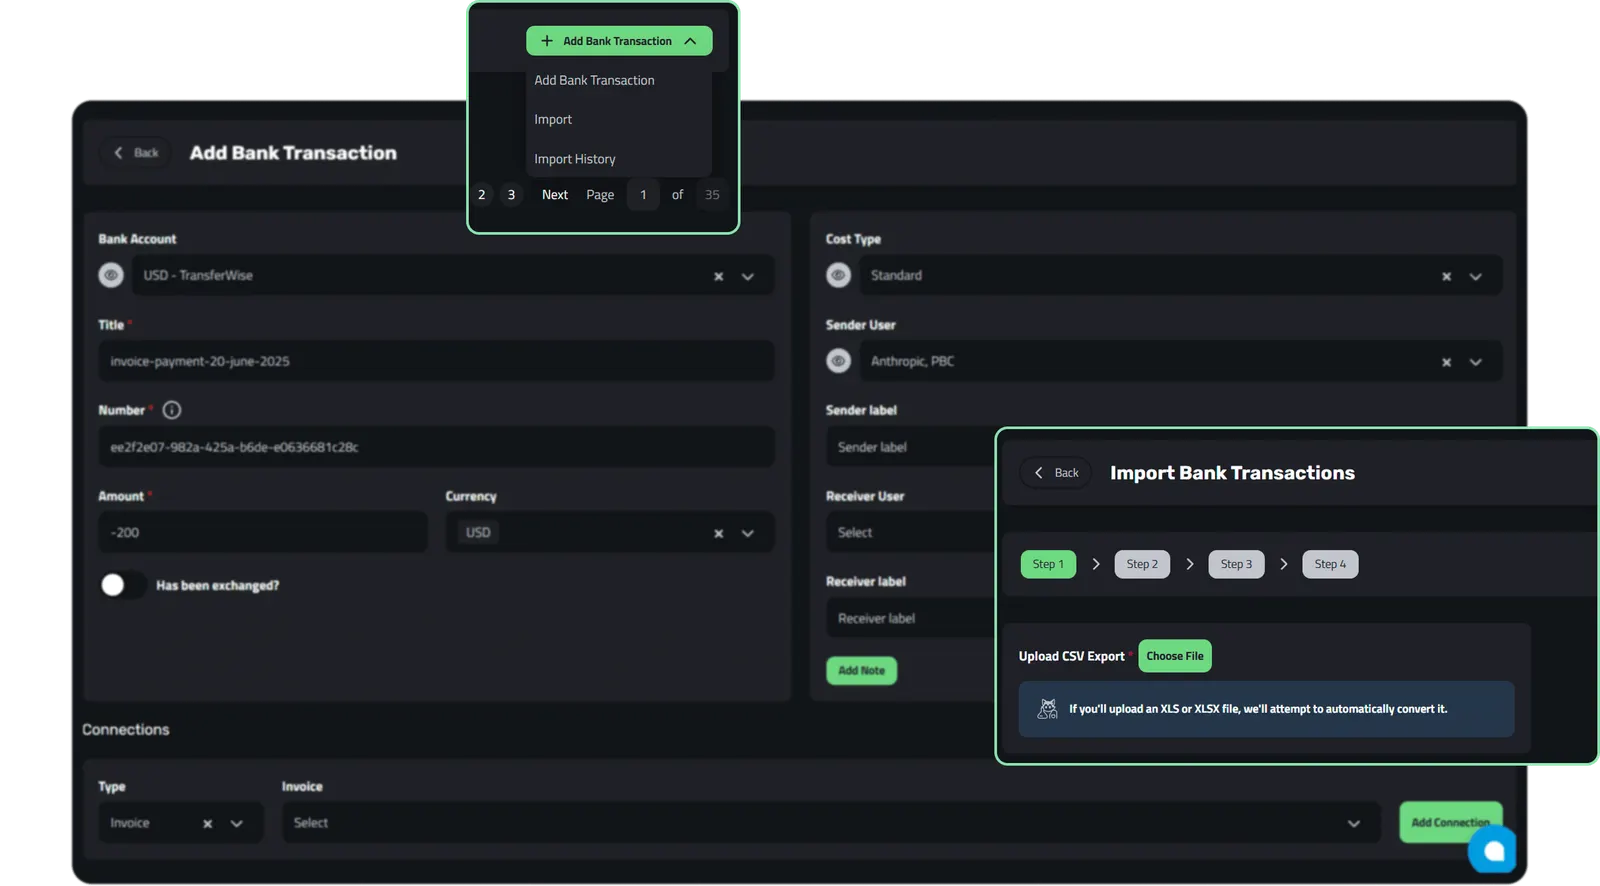Toggle eye icon next to Bank Account field
This screenshot has height=886, width=1600.
click(111, 275)
